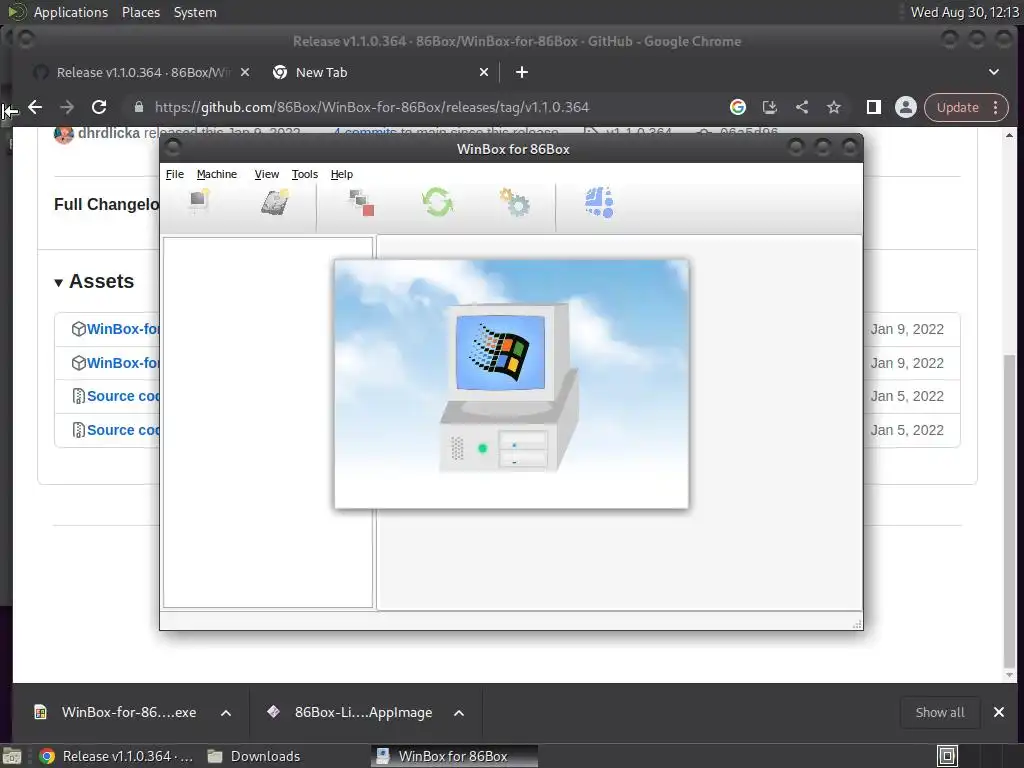Click the Google icon in address bar
Viewport: 1024px width, 768px height.
(737, 107)
